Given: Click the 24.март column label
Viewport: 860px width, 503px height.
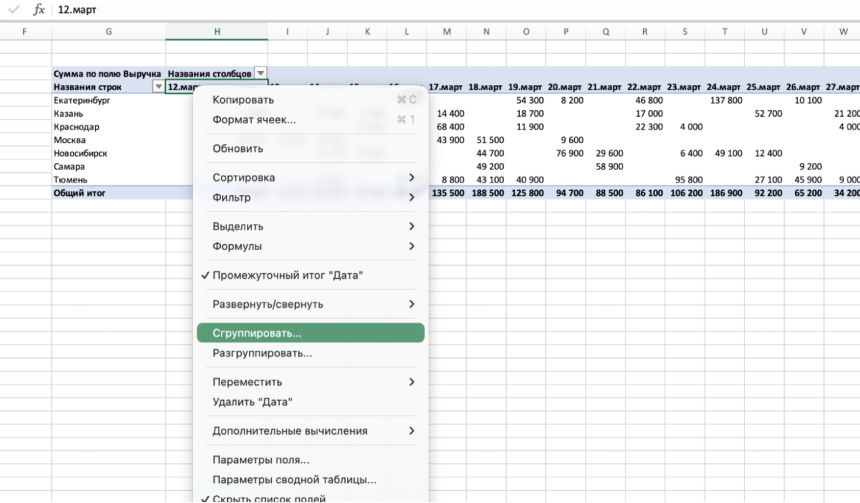Looking at the screenshot, I should 723,87.
